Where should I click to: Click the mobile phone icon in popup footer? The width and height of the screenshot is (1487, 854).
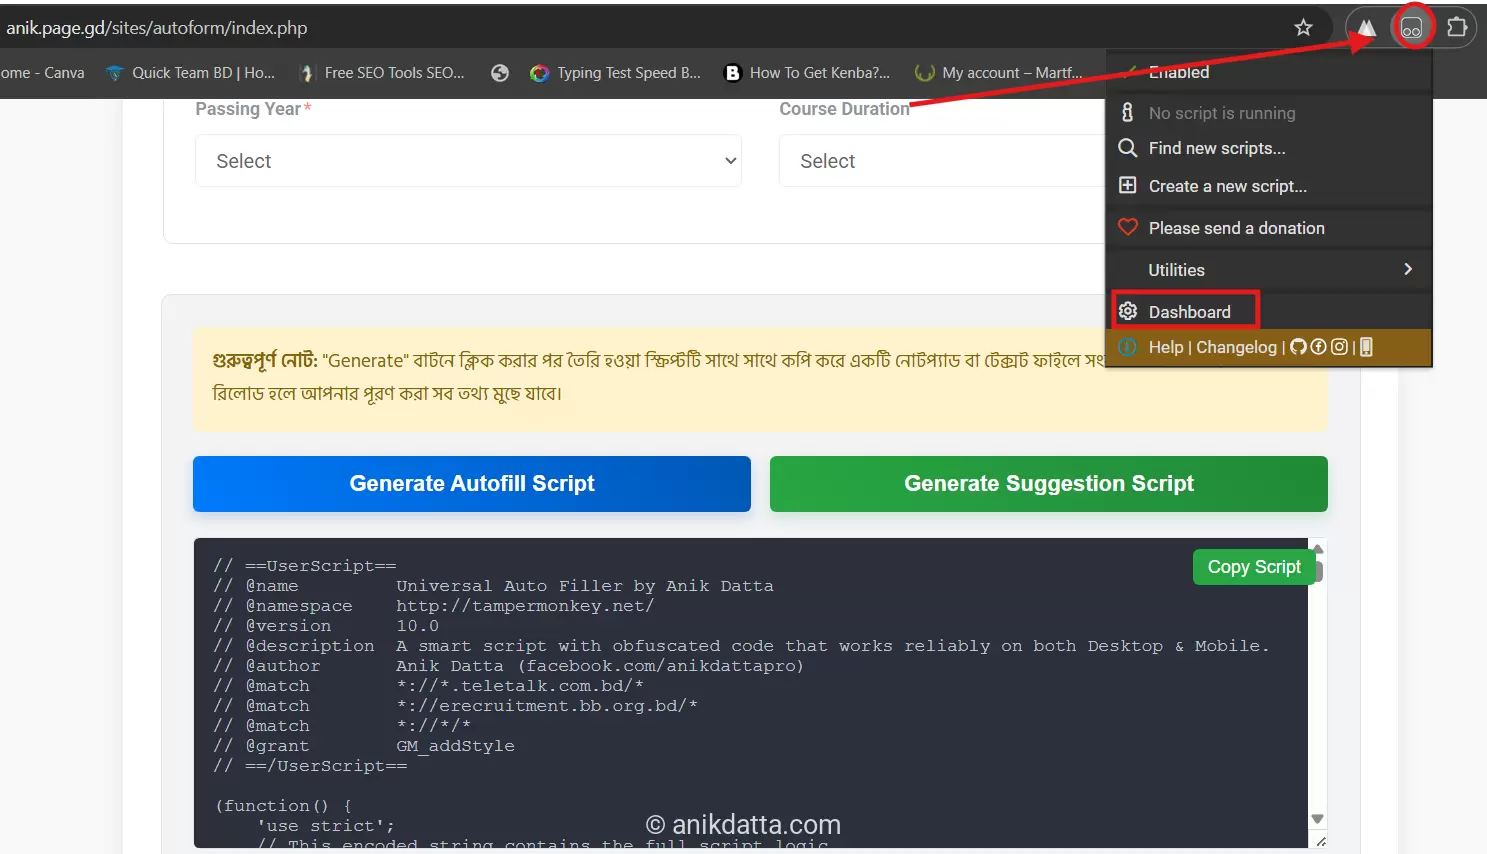click(1366, 347)
